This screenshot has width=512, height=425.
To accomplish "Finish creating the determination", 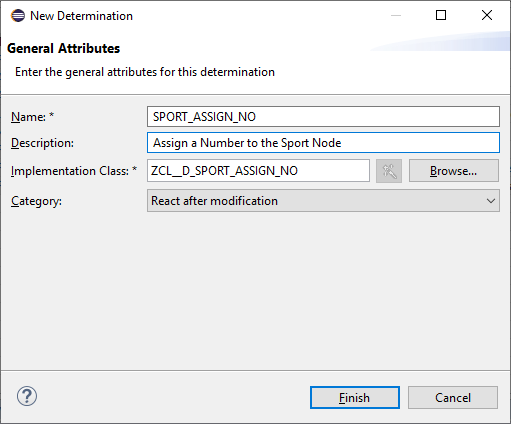I will pyautogui.click(x=355, y=398).
